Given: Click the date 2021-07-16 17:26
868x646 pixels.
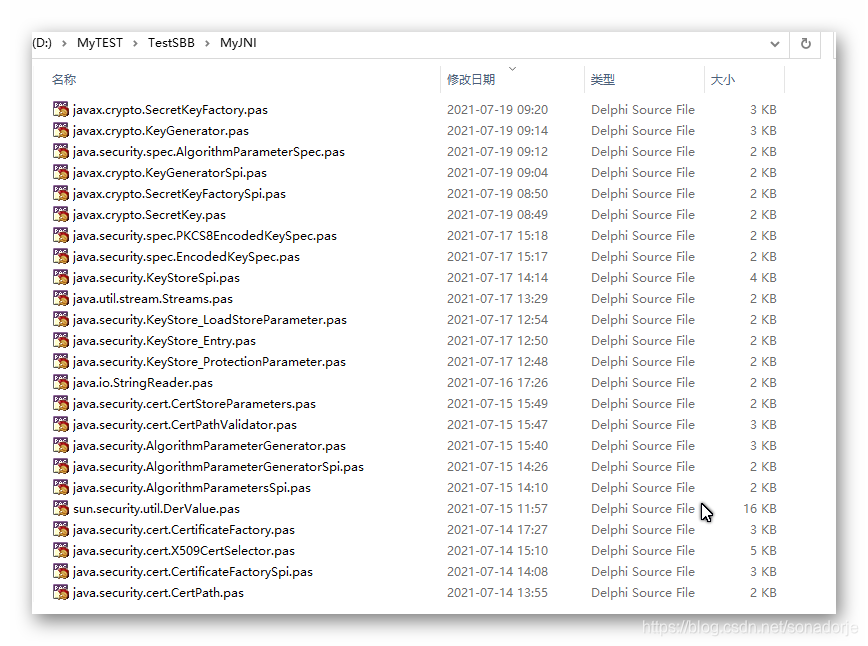Looking at the screenshot, I should 497,383.
